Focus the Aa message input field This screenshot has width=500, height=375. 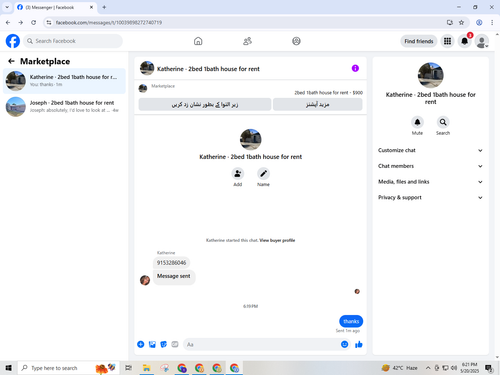(x=262, y=344)
